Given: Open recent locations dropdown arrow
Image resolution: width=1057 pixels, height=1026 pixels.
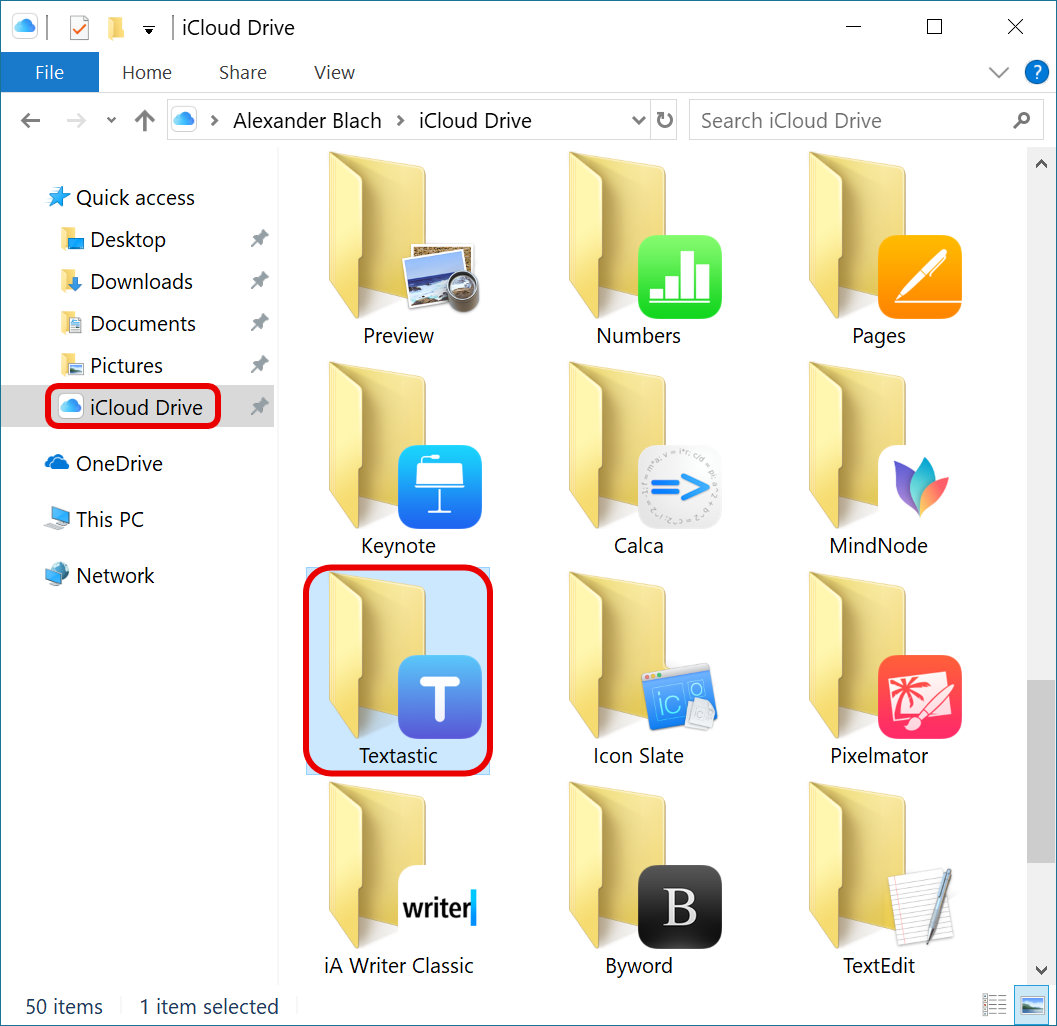Looking at the screenshot, I should click(111, 121).
